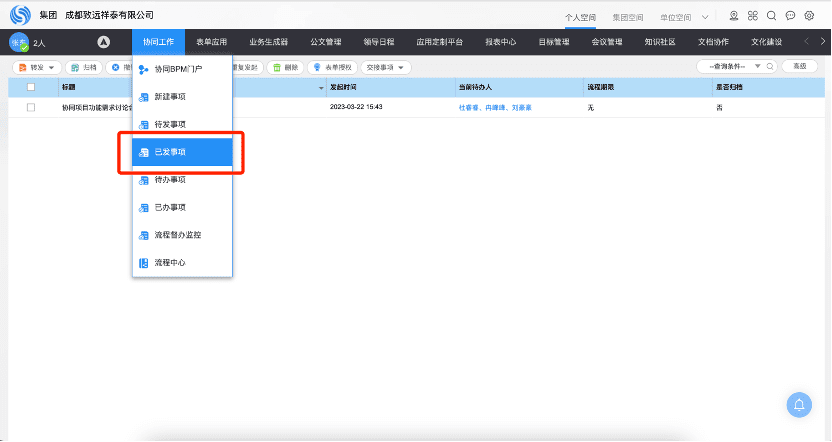Click the 流程期限 column header
Screen dimensions: 832x442
click(601, 87)
